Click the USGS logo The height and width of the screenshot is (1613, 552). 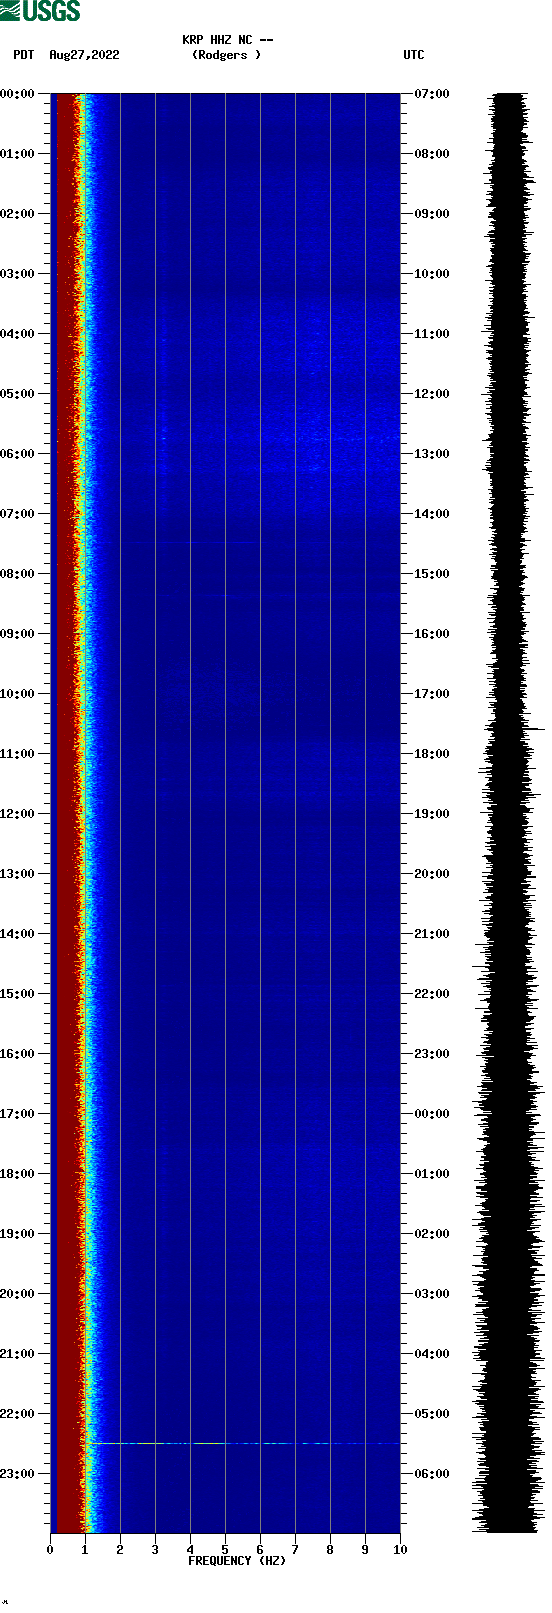click(x=40, y=11)
